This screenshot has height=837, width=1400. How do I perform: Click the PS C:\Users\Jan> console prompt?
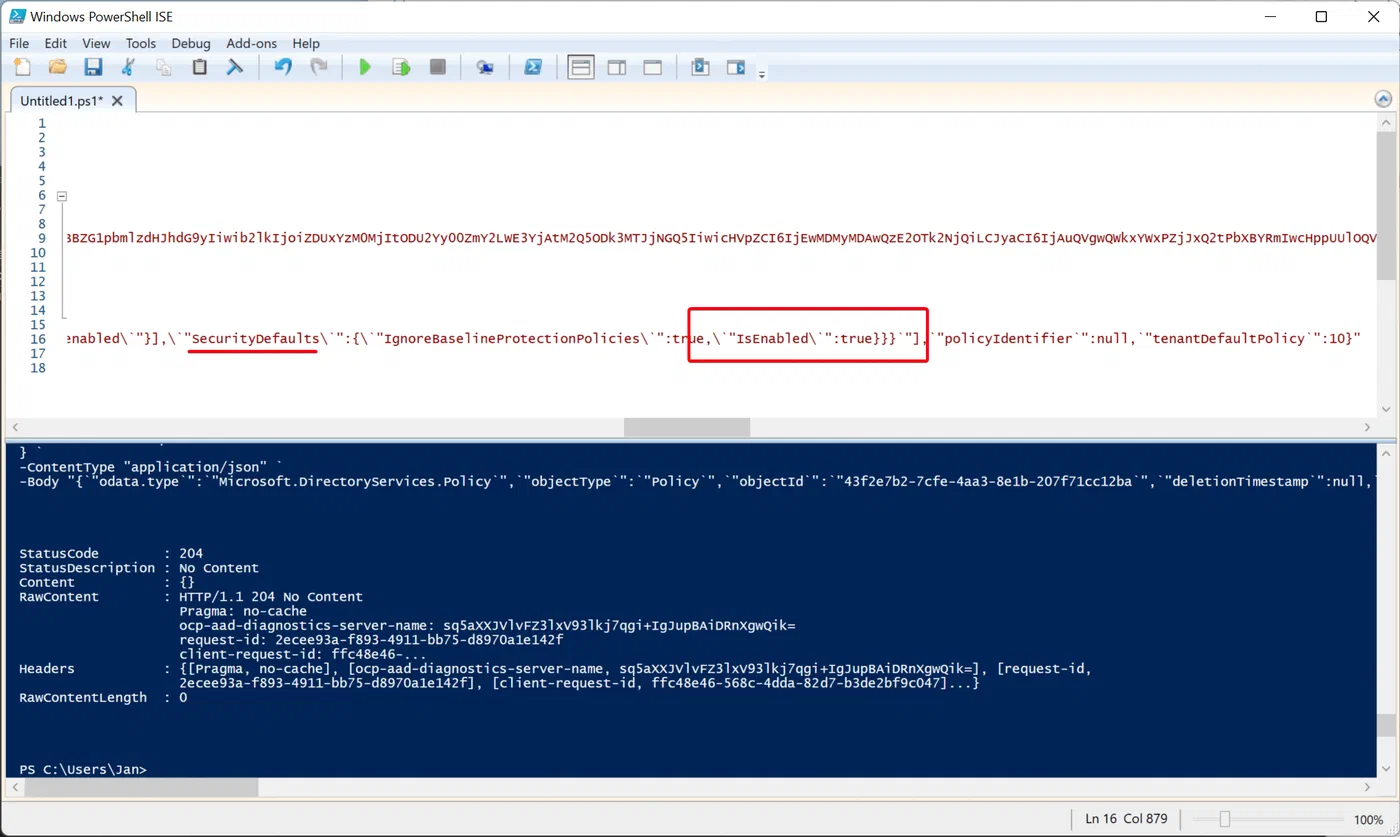[83, 769]
